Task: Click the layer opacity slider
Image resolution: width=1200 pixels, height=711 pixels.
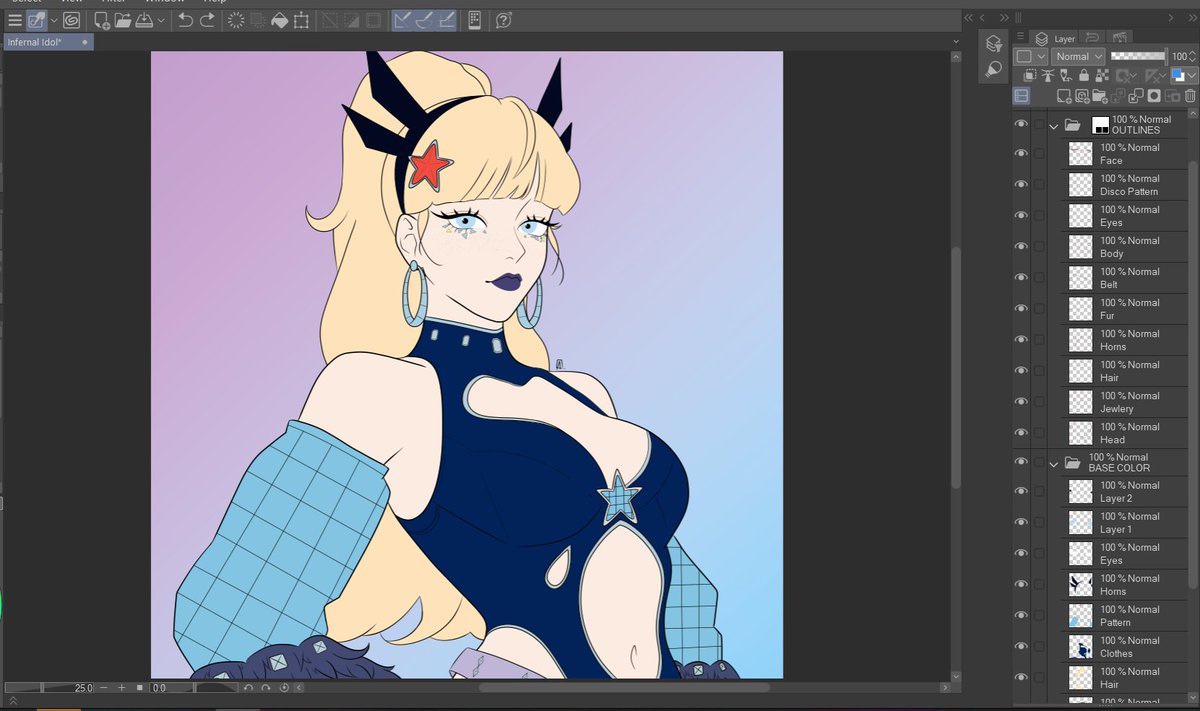Action: click(1138, 56)
